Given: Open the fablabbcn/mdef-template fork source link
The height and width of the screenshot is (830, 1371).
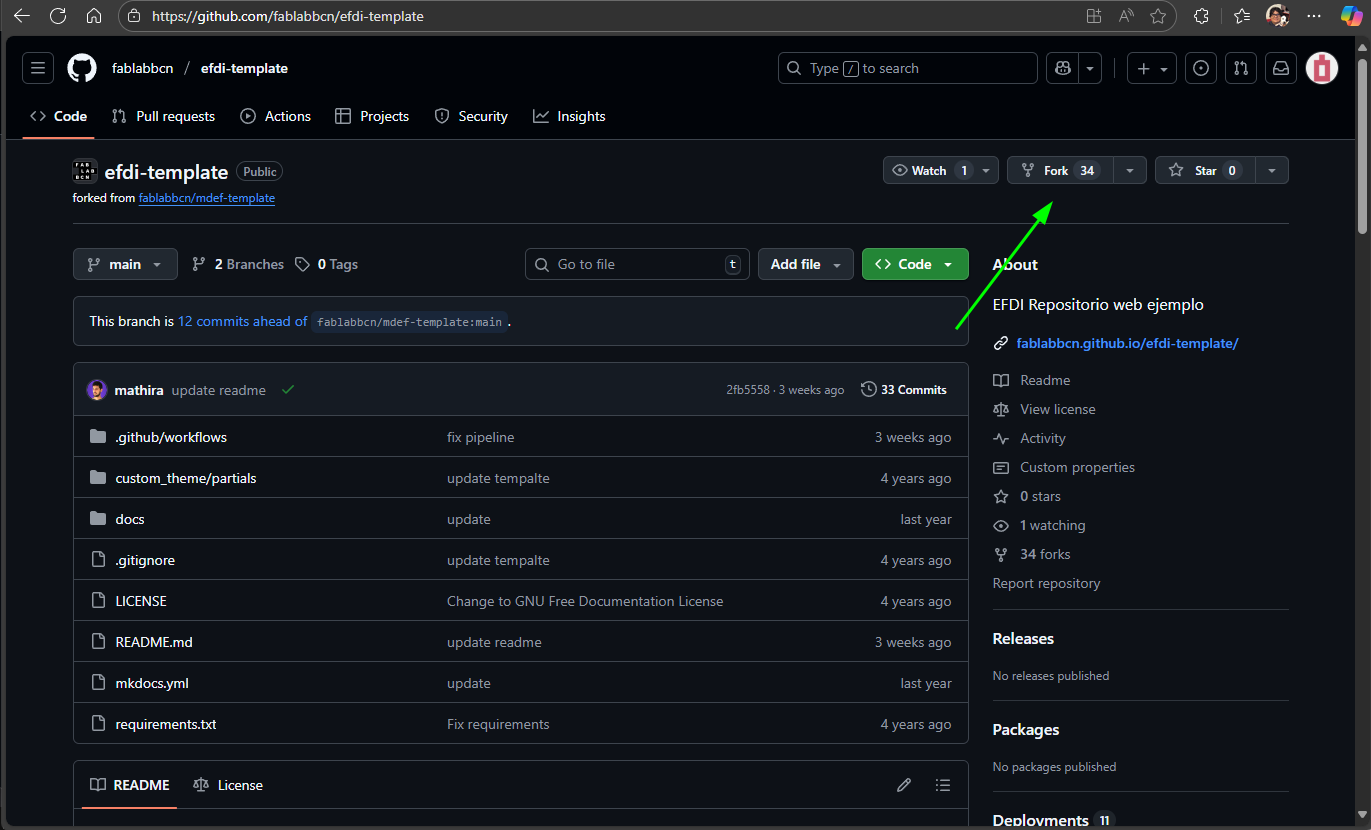Looking at the screenshot, I should point(206,198).
